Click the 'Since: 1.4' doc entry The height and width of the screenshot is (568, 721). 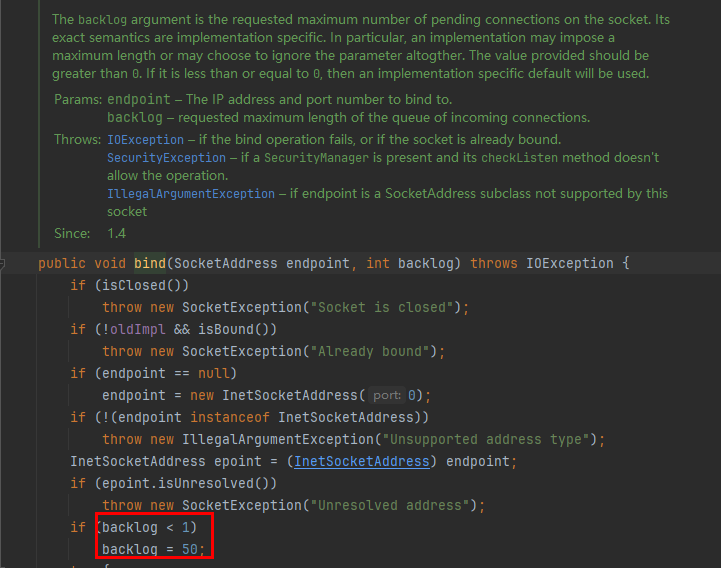point(90,234)
